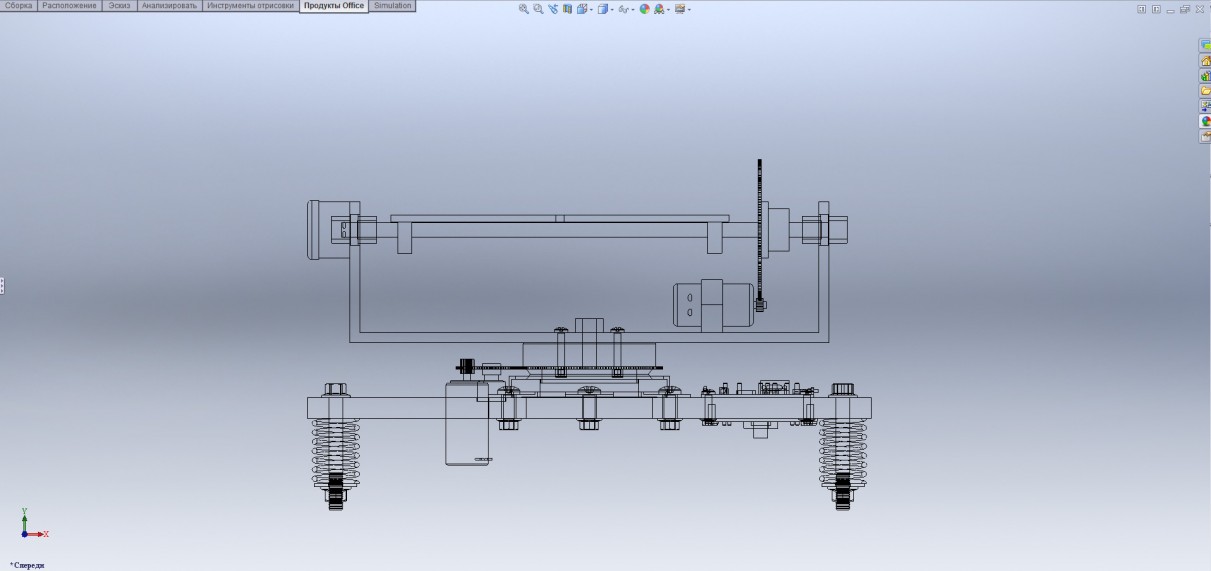Viewport: 1211px width, 571px height.
Task: Open the View Settings monitor dropdown
Action: [x=689, y=10]
